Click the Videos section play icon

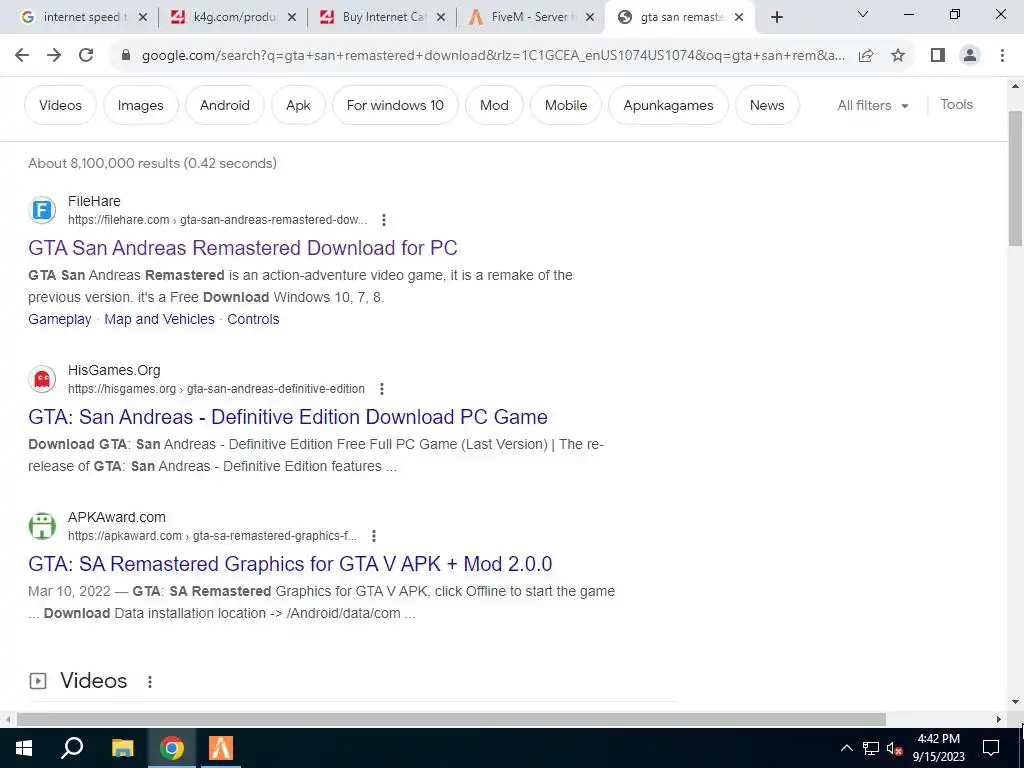(38, 681)
